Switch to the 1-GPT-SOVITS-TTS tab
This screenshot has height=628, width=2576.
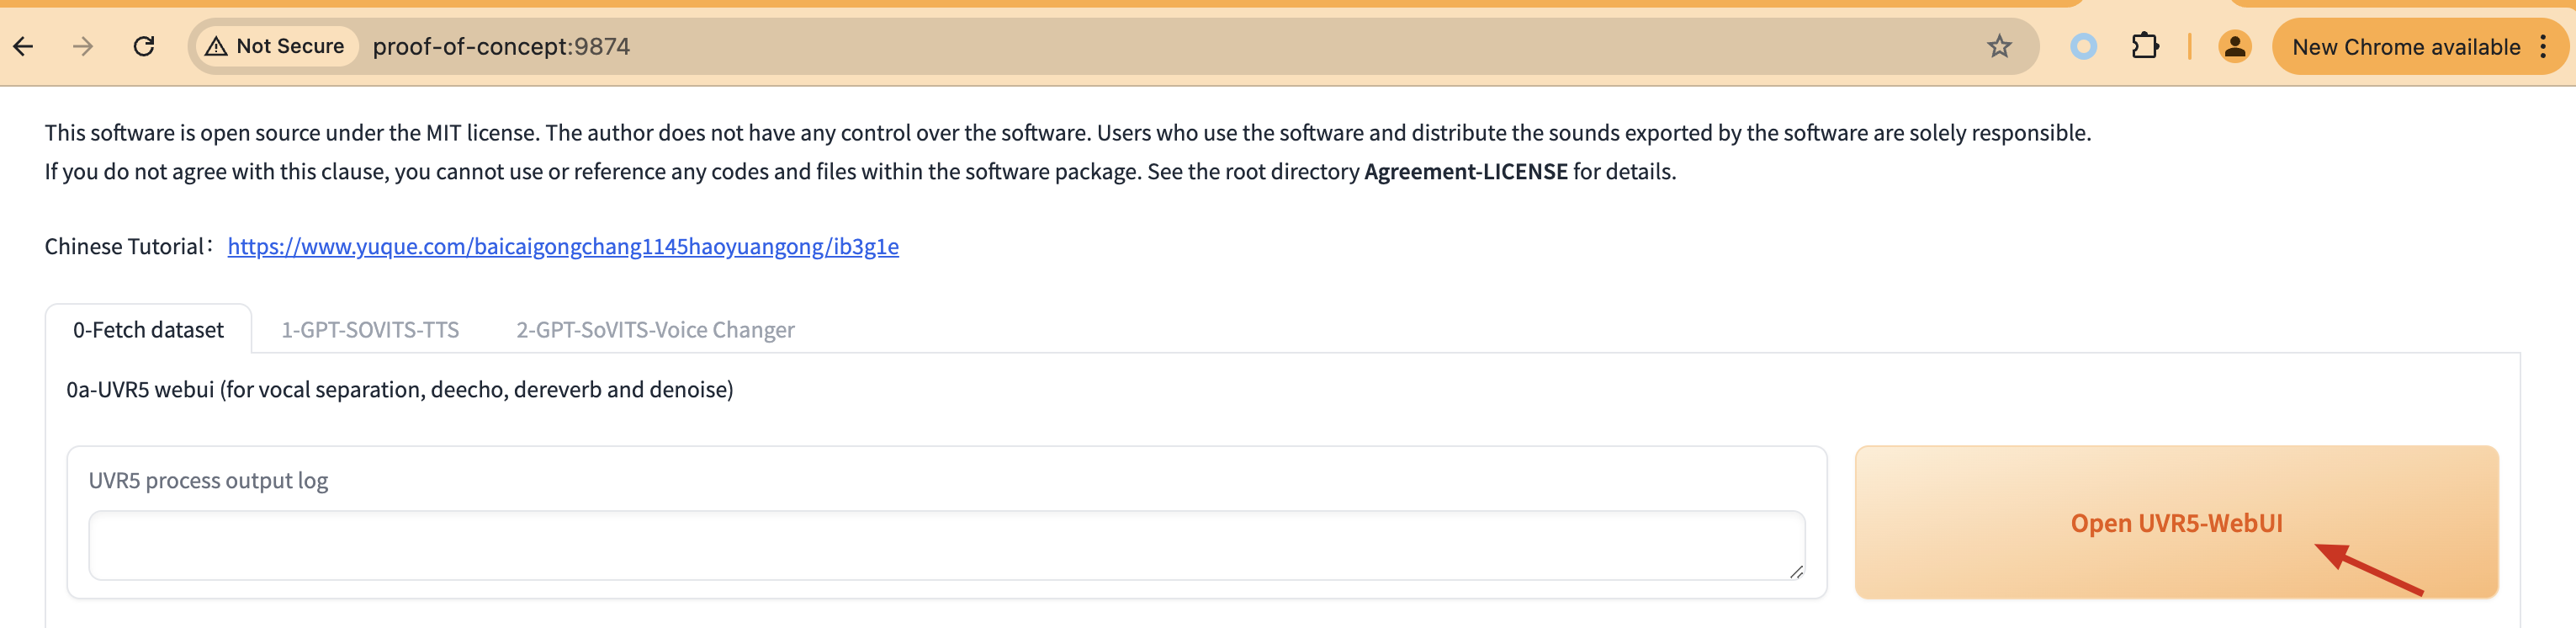[x=370, y=330]
